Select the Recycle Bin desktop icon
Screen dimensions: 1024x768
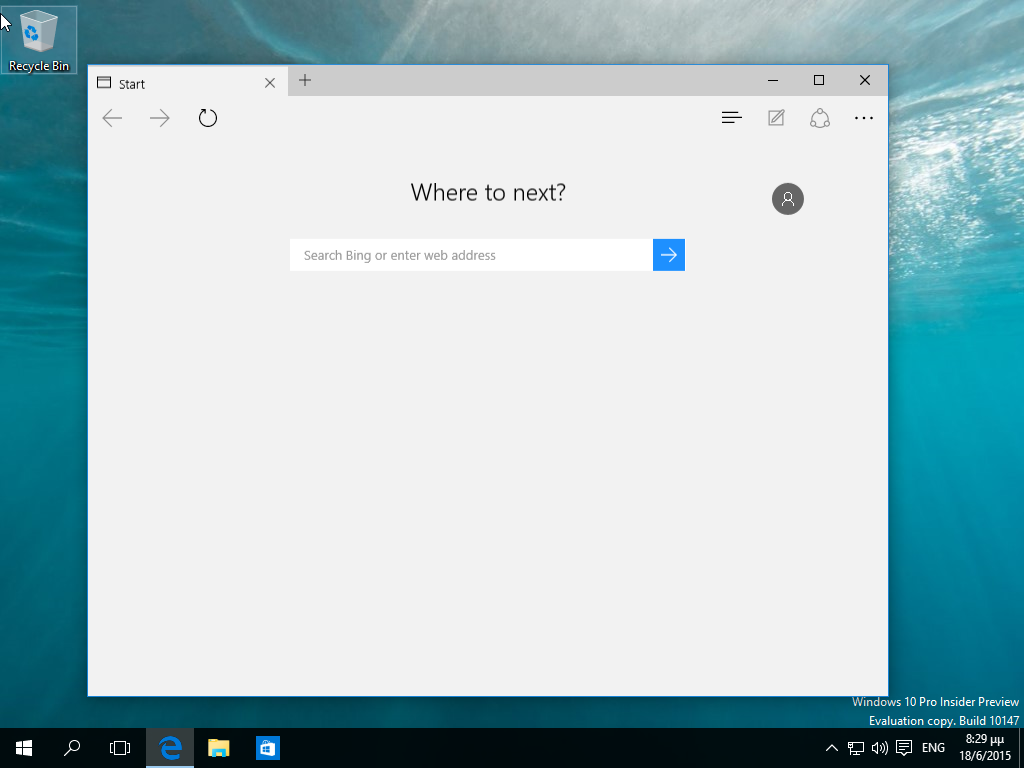coord(39,40)
